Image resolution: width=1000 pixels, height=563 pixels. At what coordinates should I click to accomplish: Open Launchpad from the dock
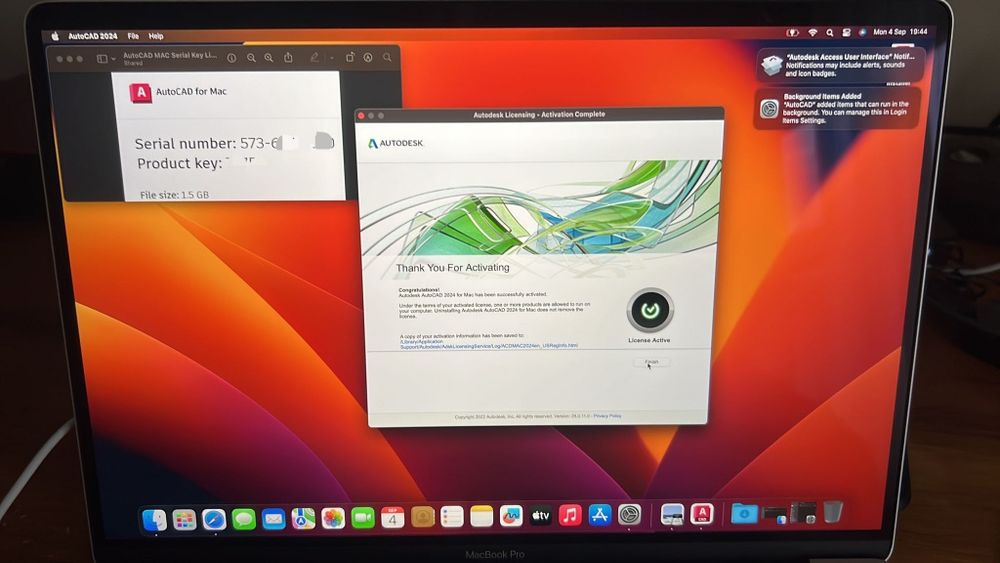click(x=184, y=520)
